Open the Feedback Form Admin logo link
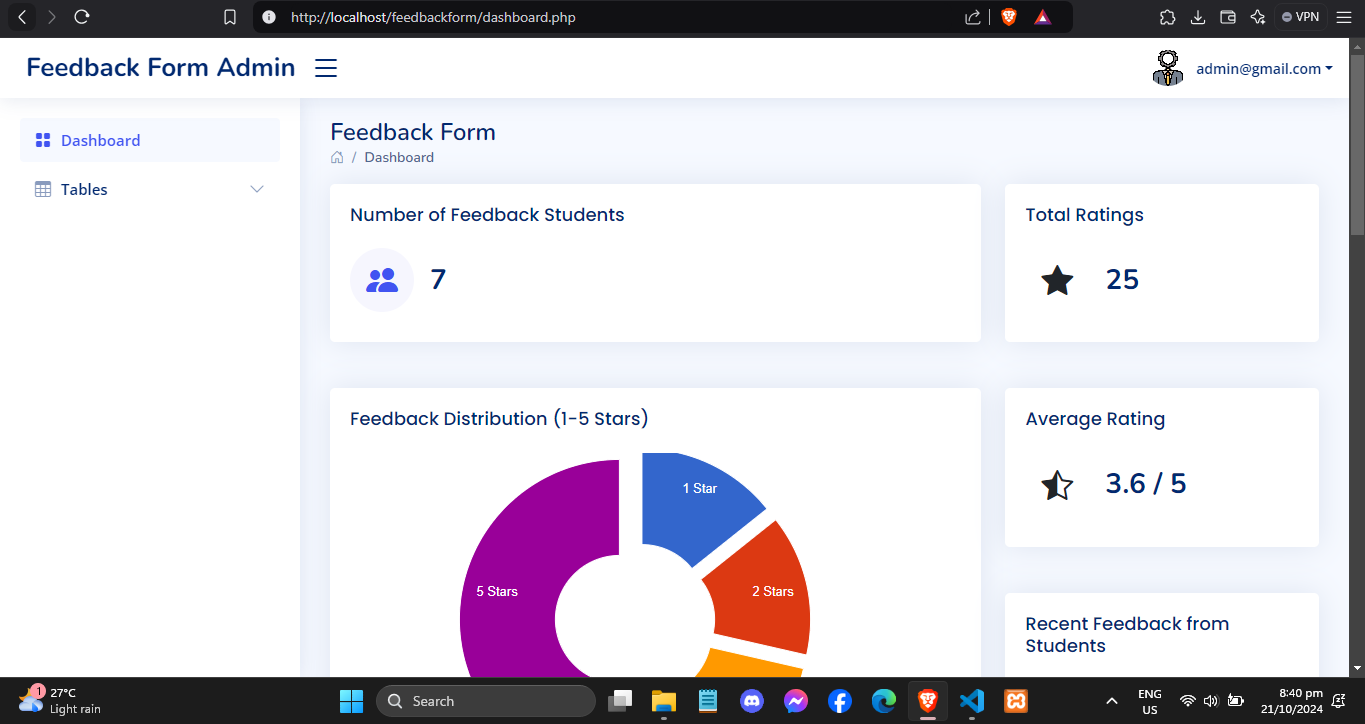1365x724 pixels. click(x=161, y=67)
